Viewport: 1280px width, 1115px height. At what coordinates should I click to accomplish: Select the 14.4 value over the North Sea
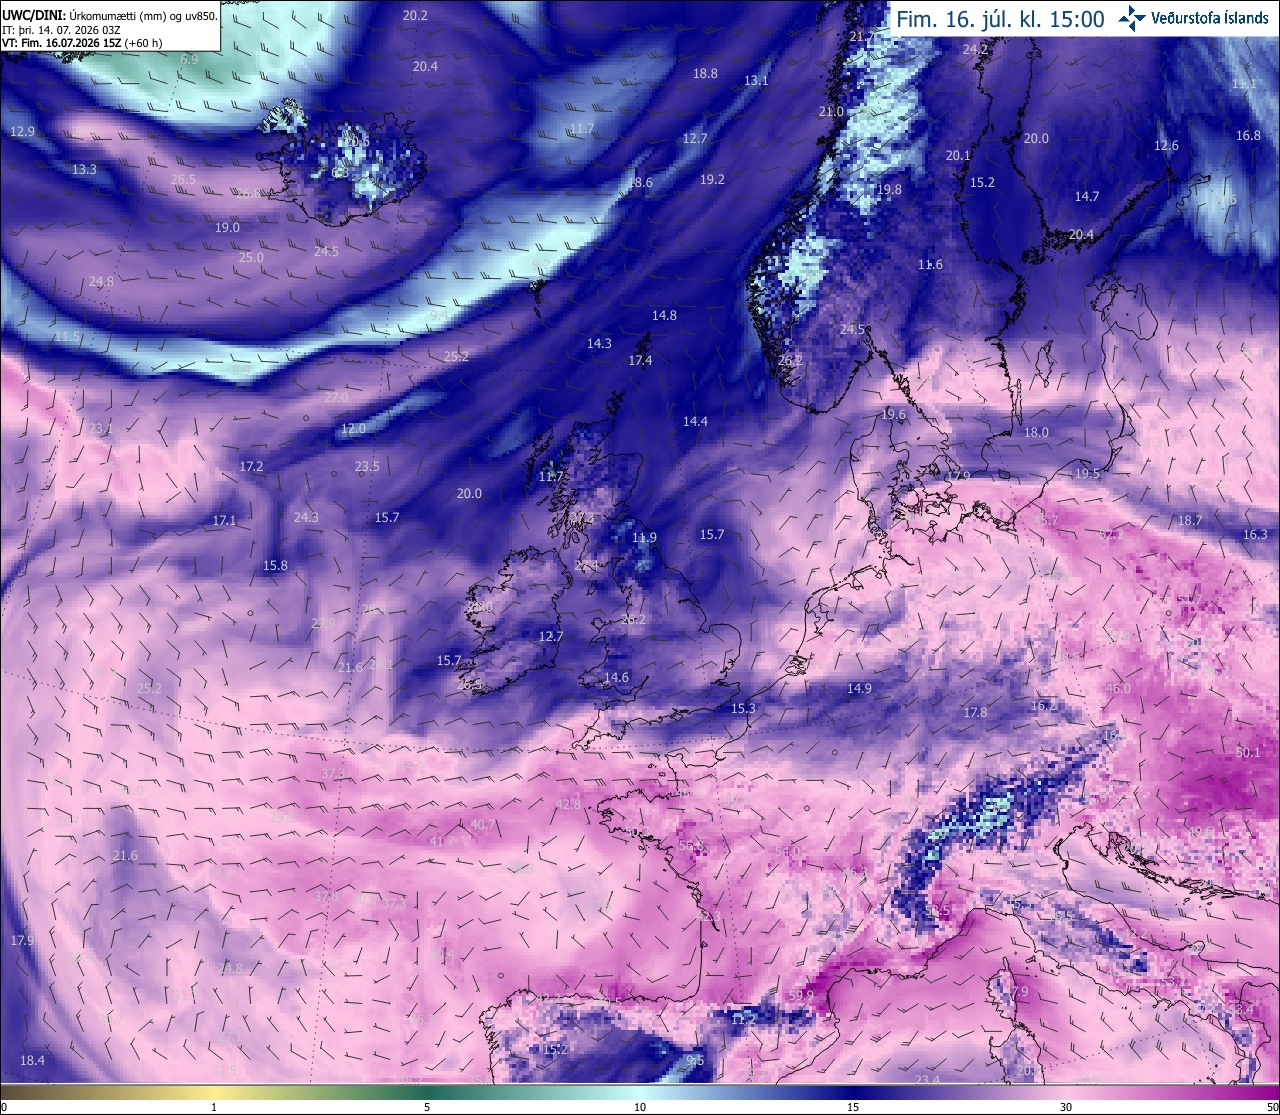pyautogui.click(x=695, y=421)
